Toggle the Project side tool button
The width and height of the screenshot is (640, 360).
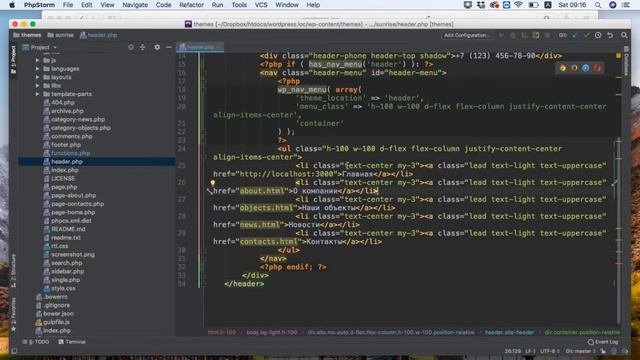coord(13,59)
